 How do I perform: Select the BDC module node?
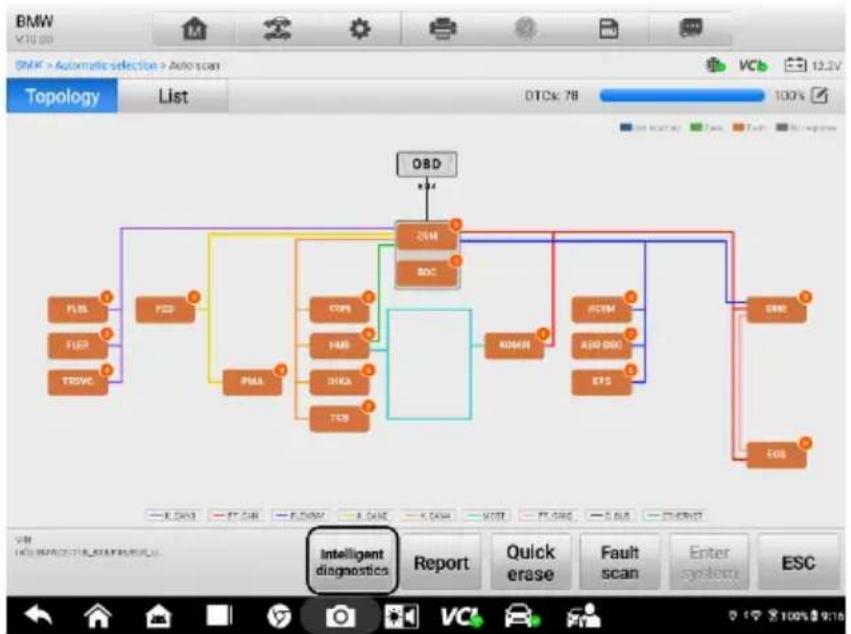click(427, 272)
